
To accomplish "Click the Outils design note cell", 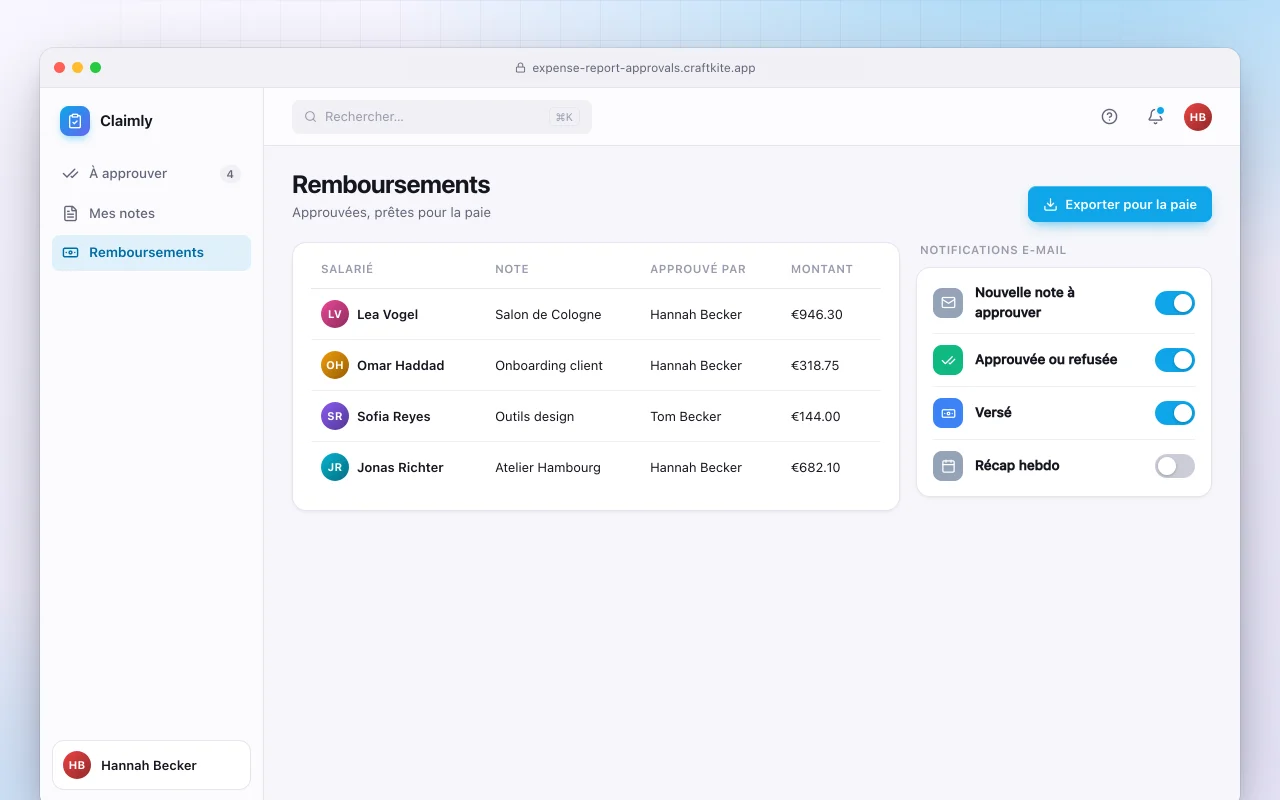I will [x=534, y=416].
